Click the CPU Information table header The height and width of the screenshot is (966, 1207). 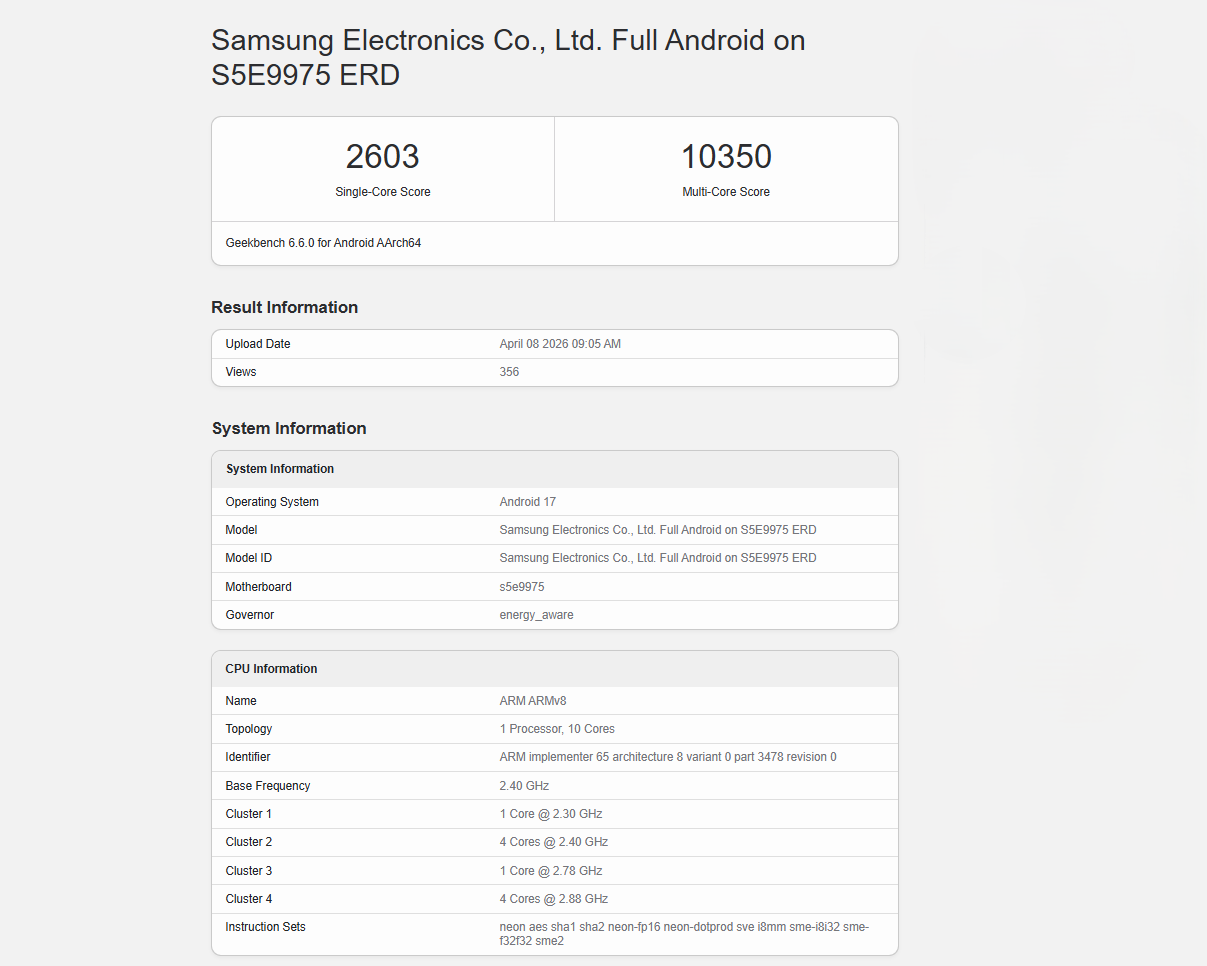[x=271, y=669]
